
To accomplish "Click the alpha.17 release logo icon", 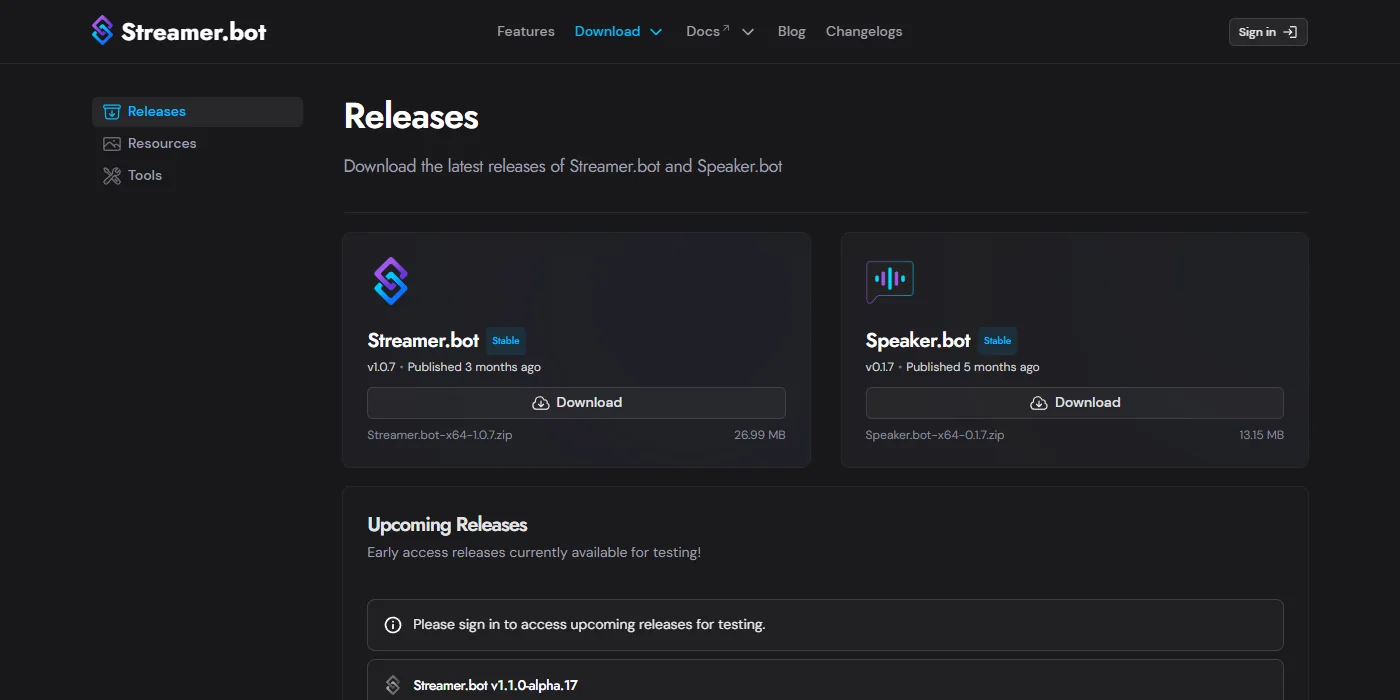I will pyautogui.click(x=393, y=686).
